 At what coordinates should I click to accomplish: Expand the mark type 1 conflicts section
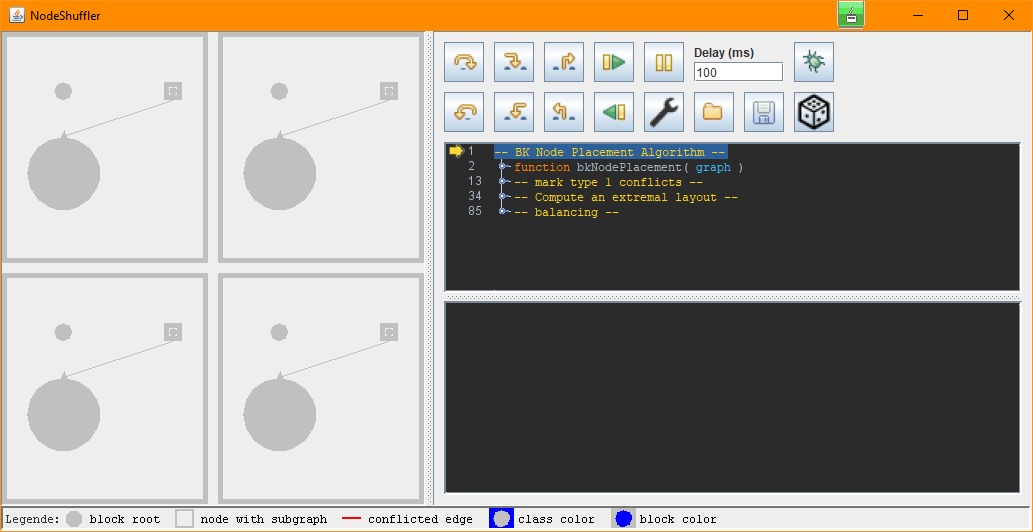pyautogui.click(x=502, y=182)
